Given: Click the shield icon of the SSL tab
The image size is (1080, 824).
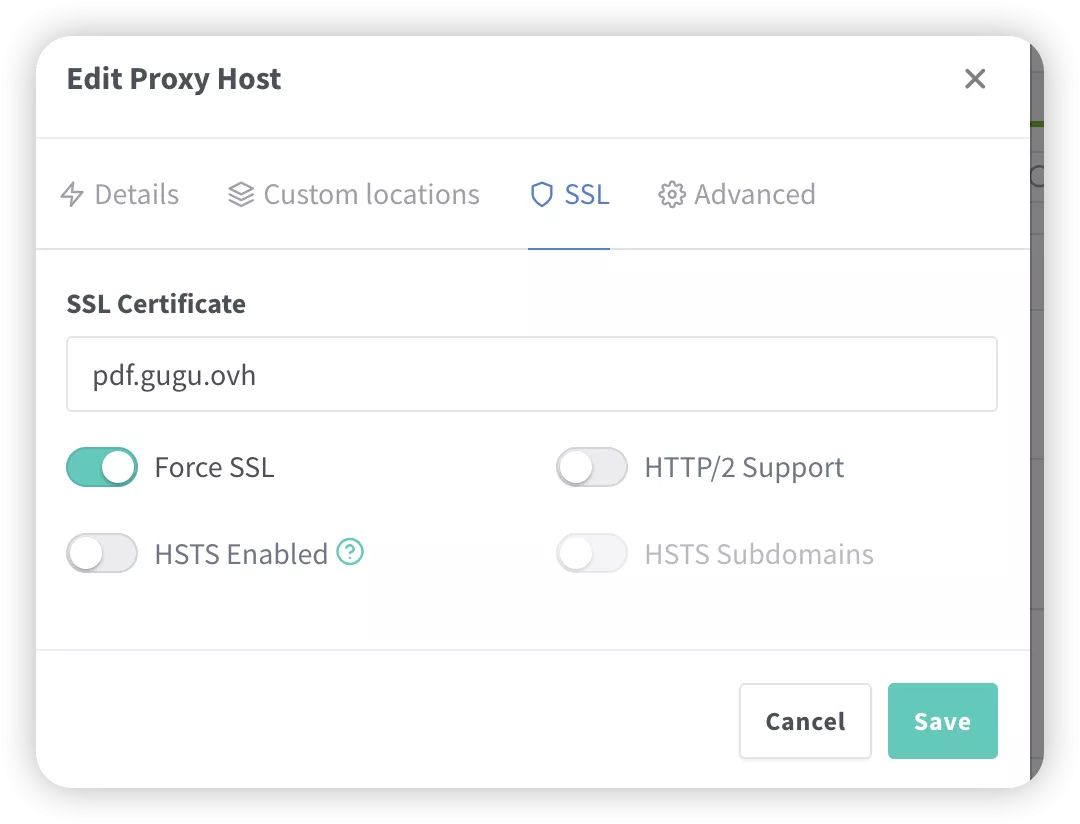Looking at the screenshot, I should point(541,194).
